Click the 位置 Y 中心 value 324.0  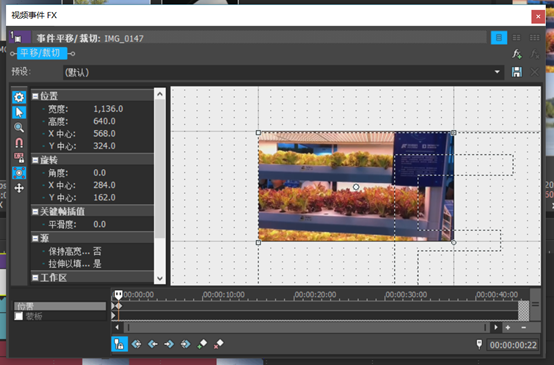(x=104, y=146)
